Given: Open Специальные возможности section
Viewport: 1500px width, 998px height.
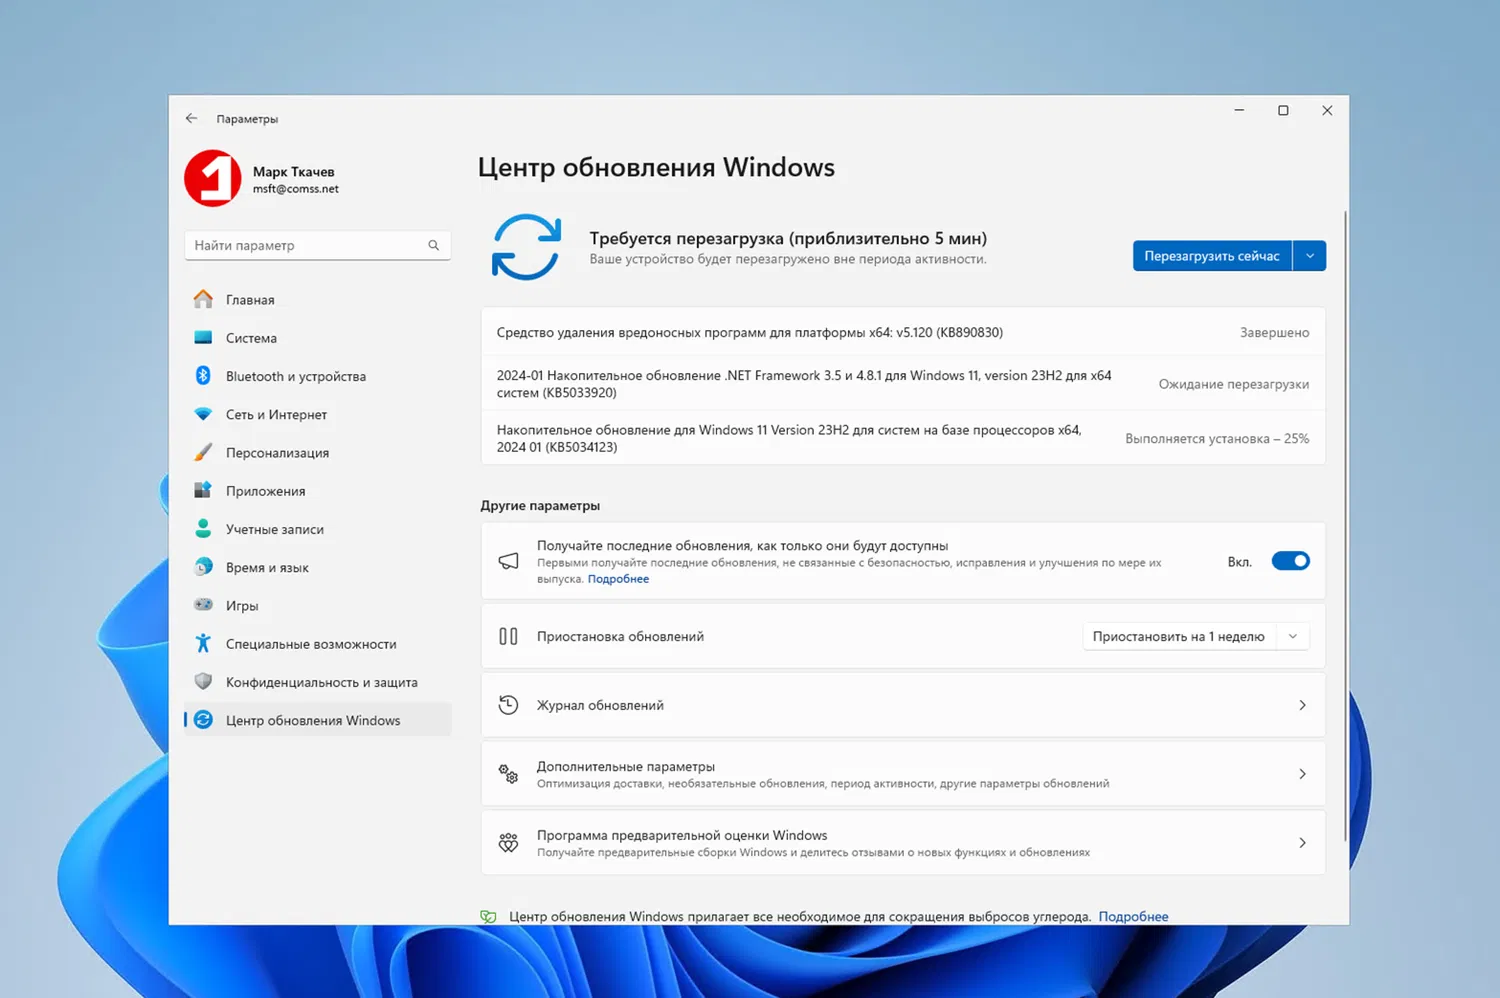Looking at the screenshot, I should point(318,643).
